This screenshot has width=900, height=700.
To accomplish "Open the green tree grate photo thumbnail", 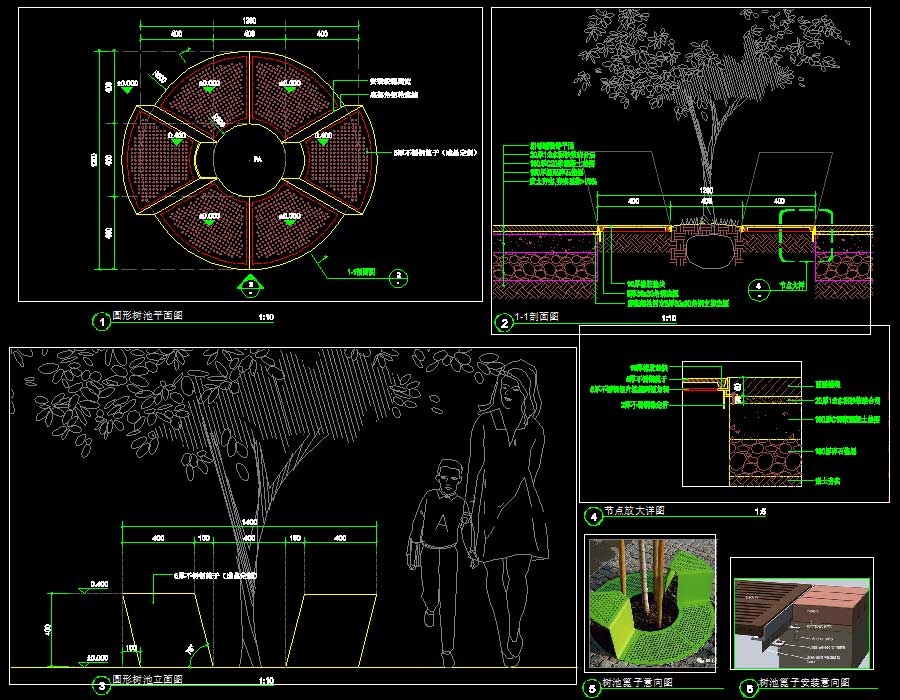I will coord(650,603).
